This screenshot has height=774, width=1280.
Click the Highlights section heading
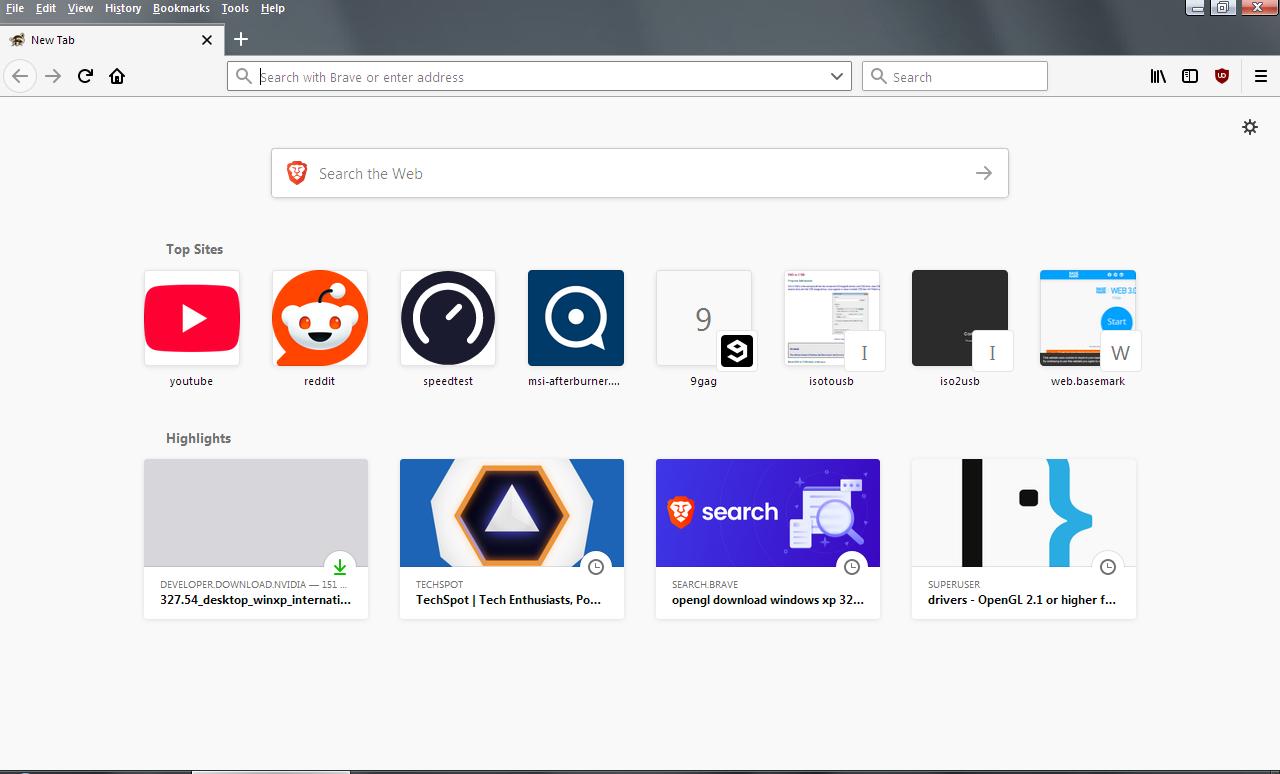click(199, 438)
